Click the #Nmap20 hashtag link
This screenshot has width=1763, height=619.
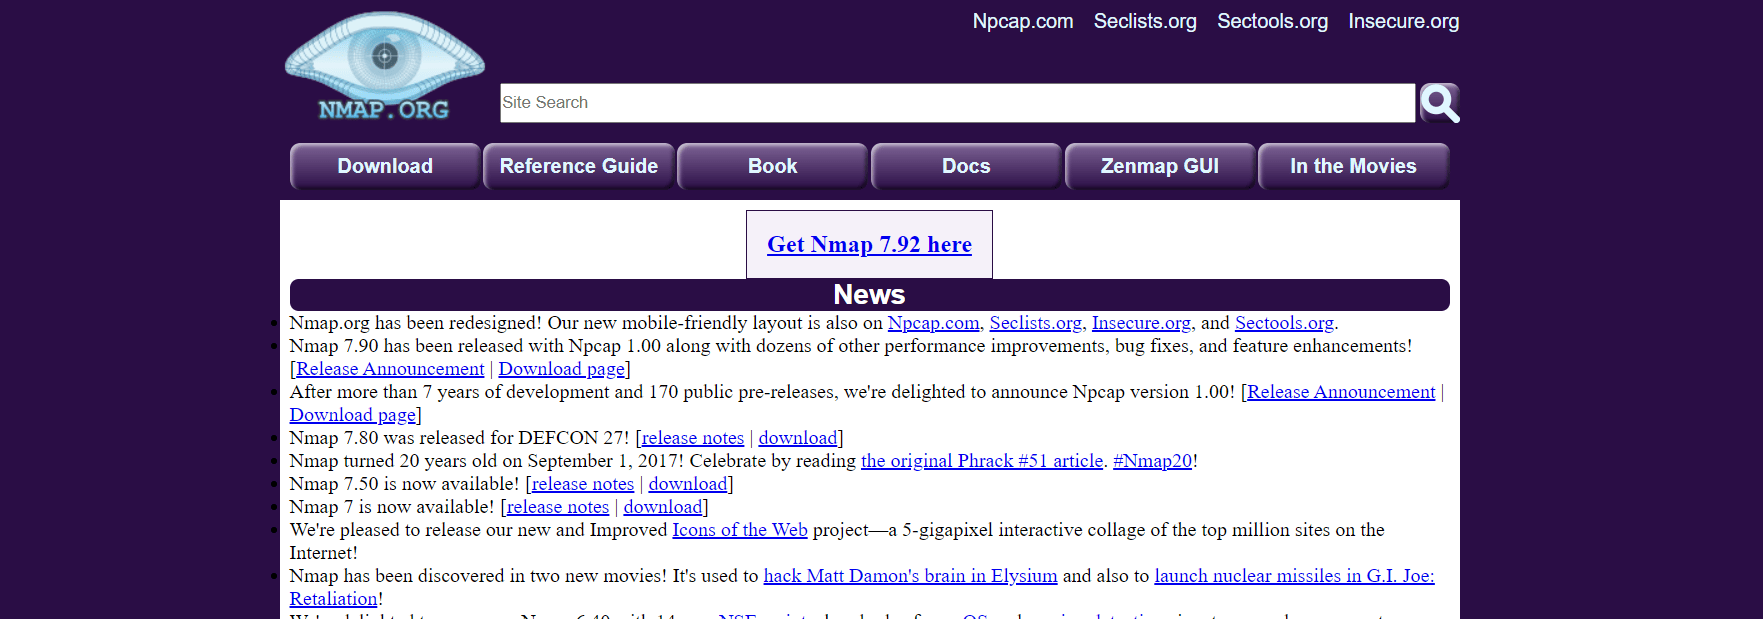(1152, 461)
